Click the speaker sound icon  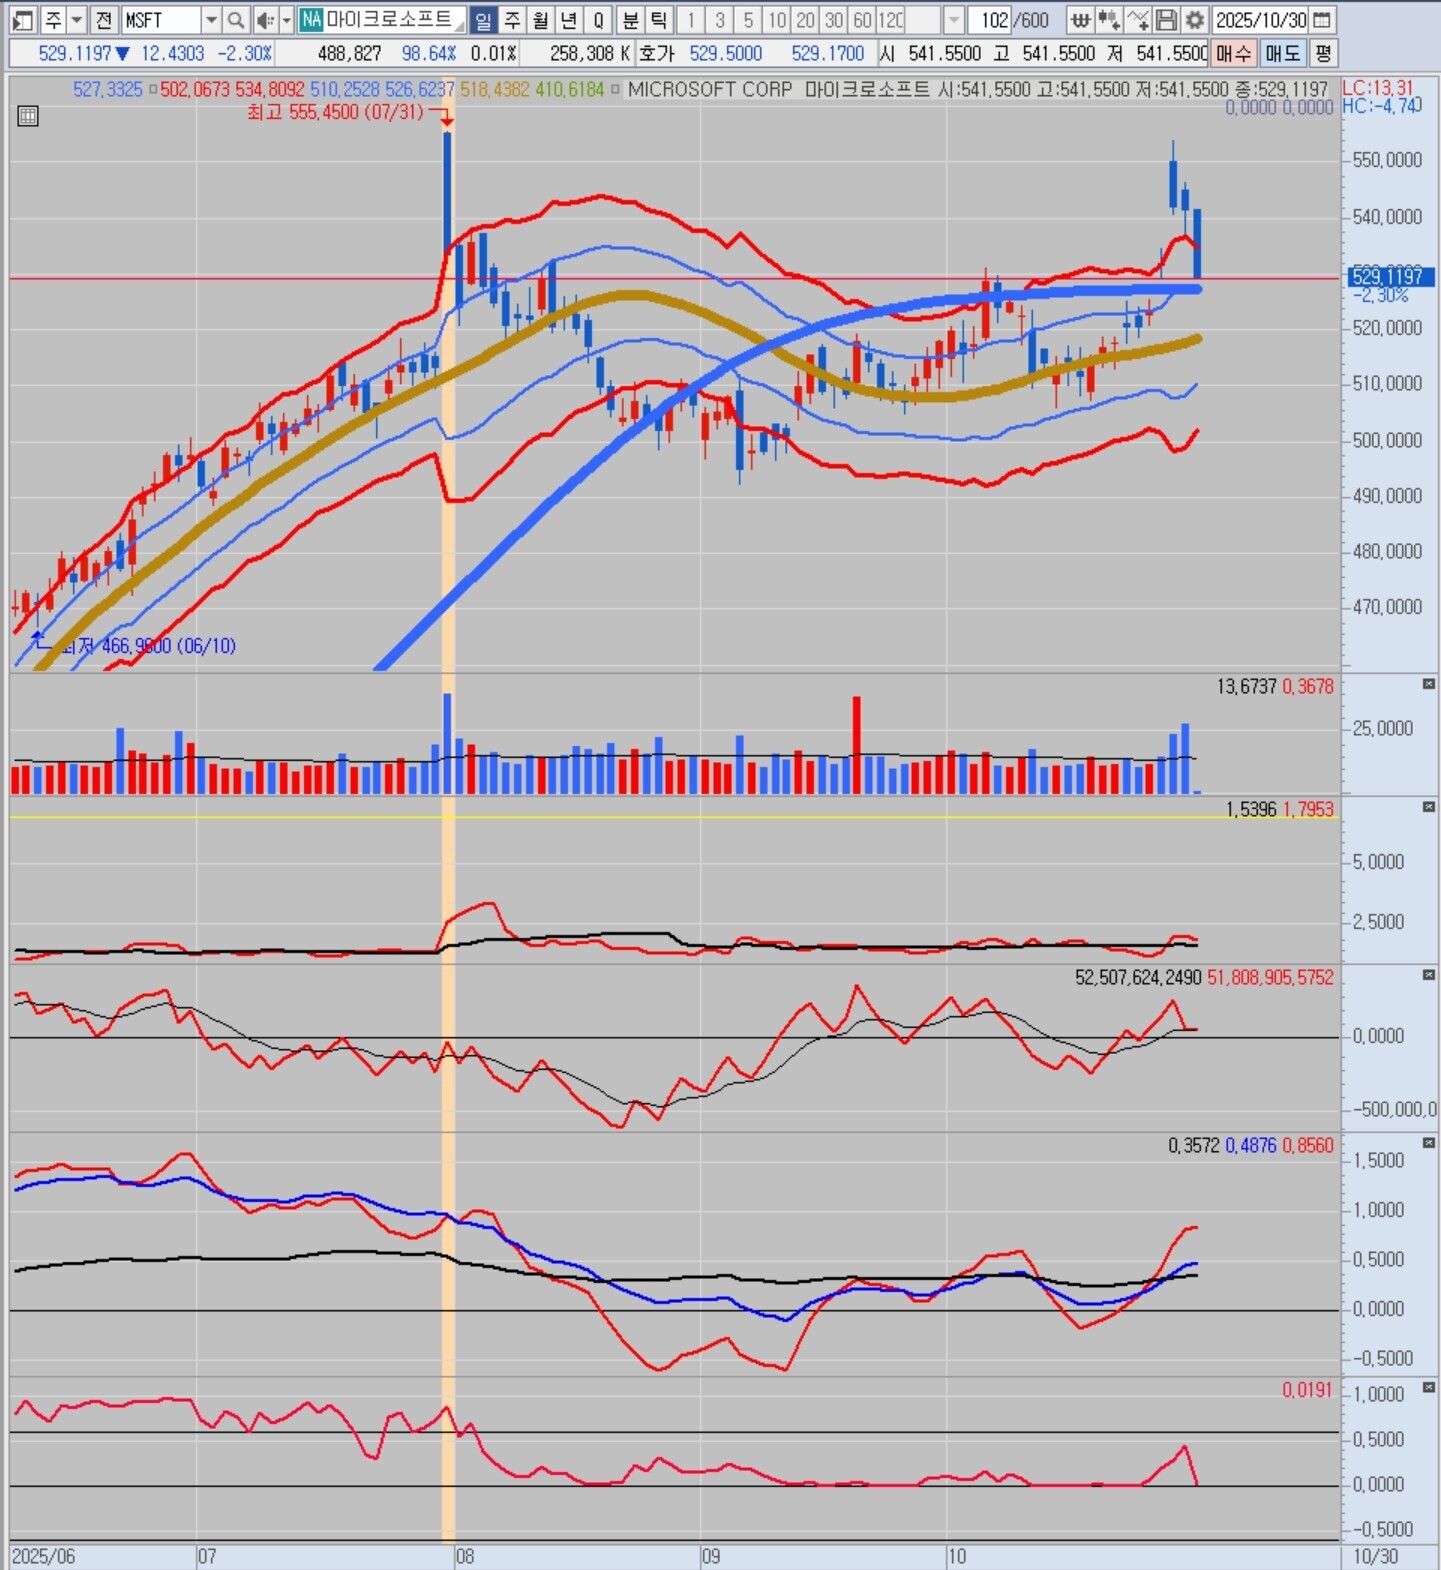point(265,19)
